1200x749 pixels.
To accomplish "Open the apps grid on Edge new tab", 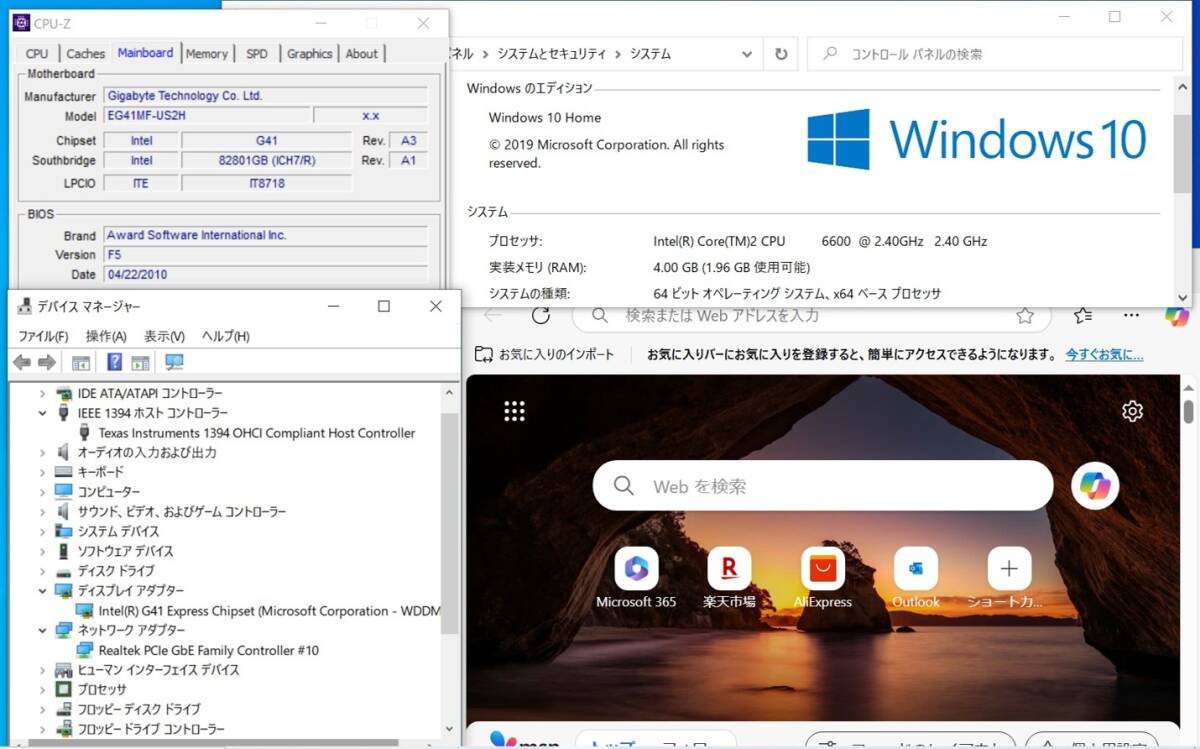I will [515, 411].
